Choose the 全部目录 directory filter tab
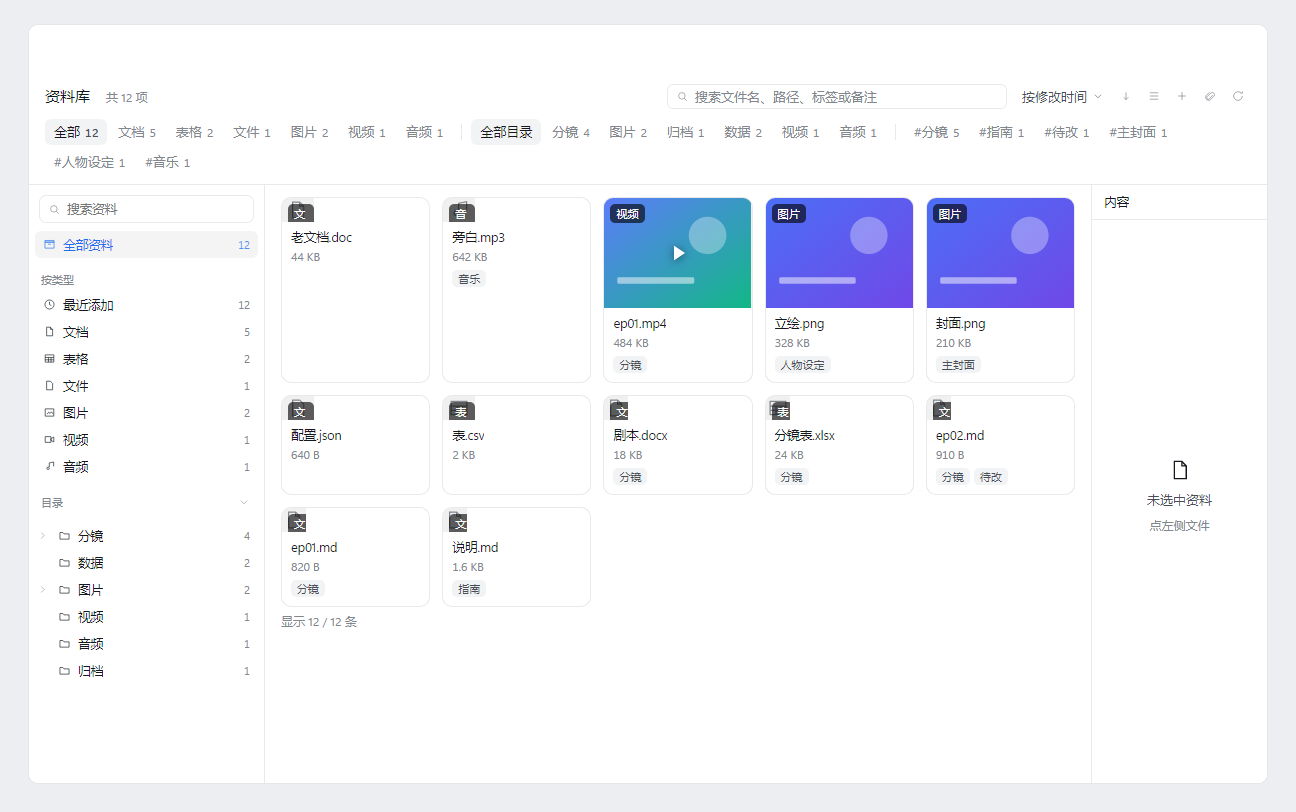 pos(506,132)
